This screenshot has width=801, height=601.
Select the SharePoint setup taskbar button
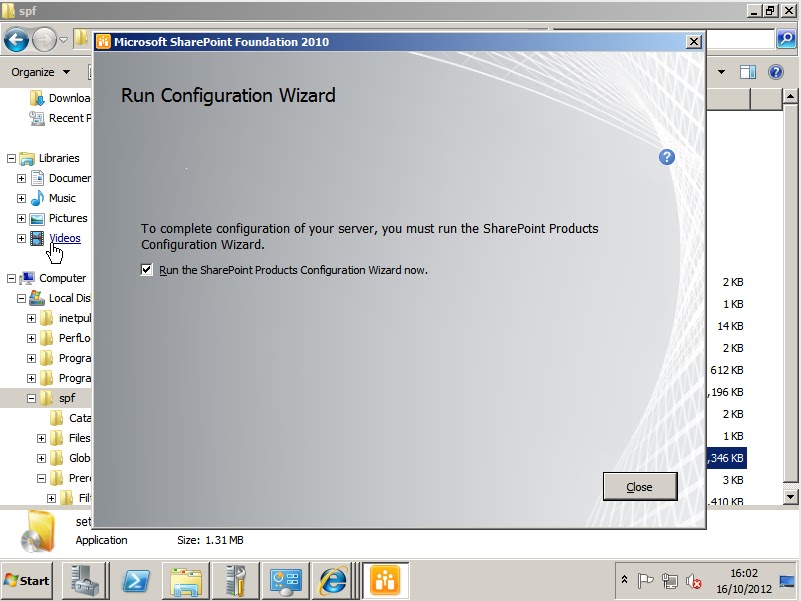coord(385,581)
